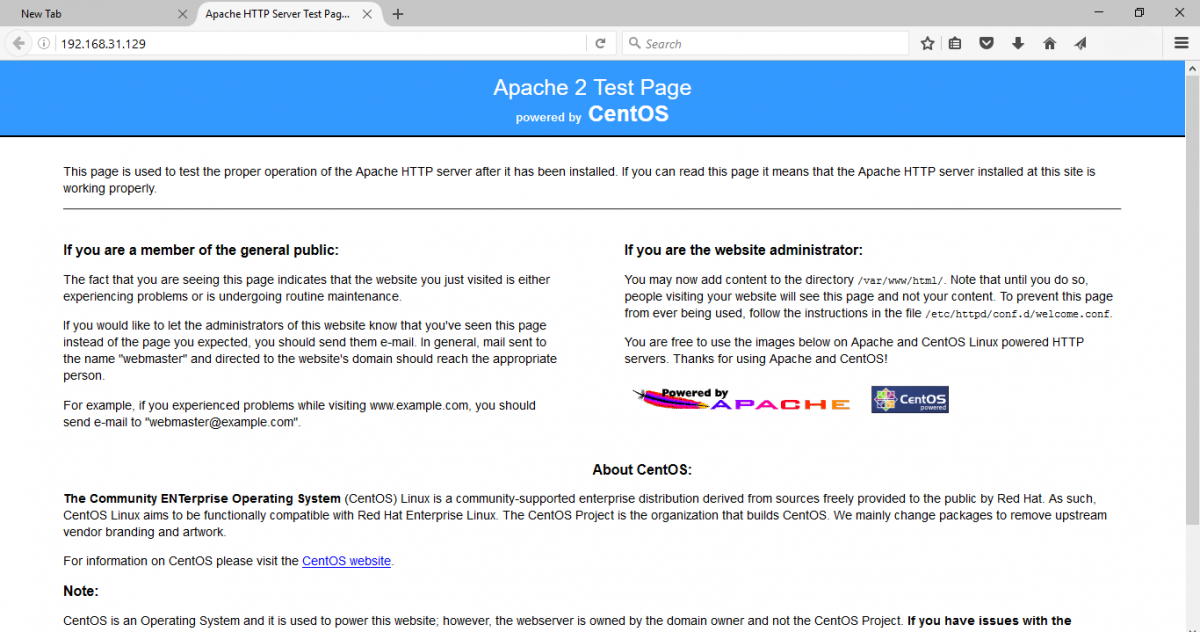The image size is (1200, 632).
Task: Click the 'About CentOS:' heading
Action: tap(642, 470)
